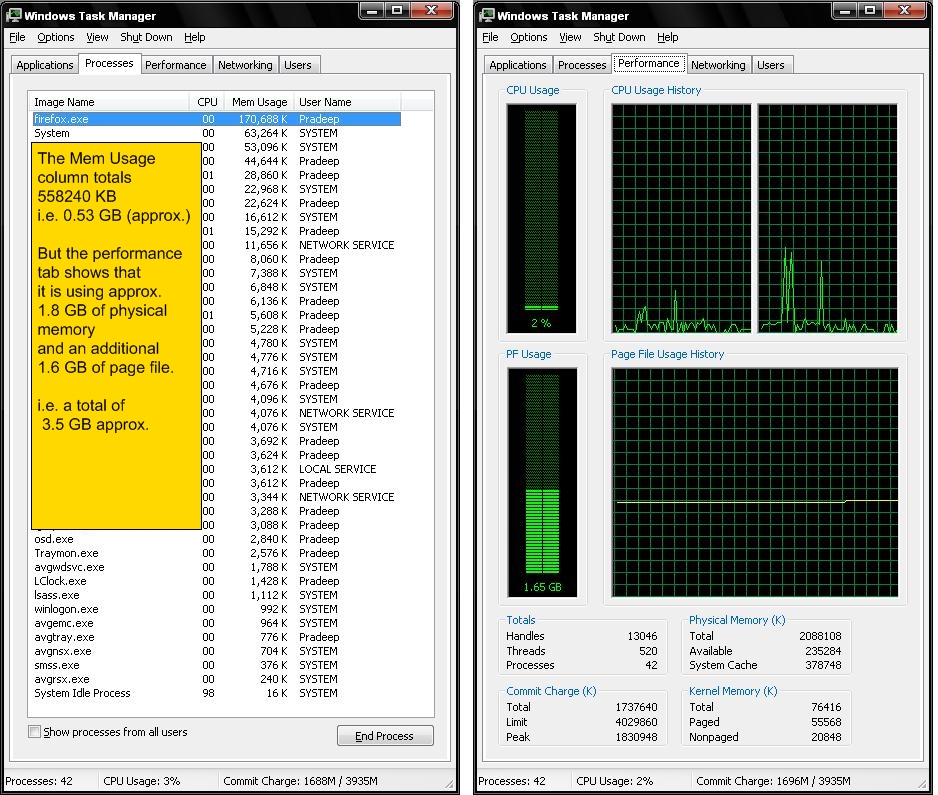Select the lsass.exe process row
The height and width of the screenshot is (795, 938).
coord(217,595)
